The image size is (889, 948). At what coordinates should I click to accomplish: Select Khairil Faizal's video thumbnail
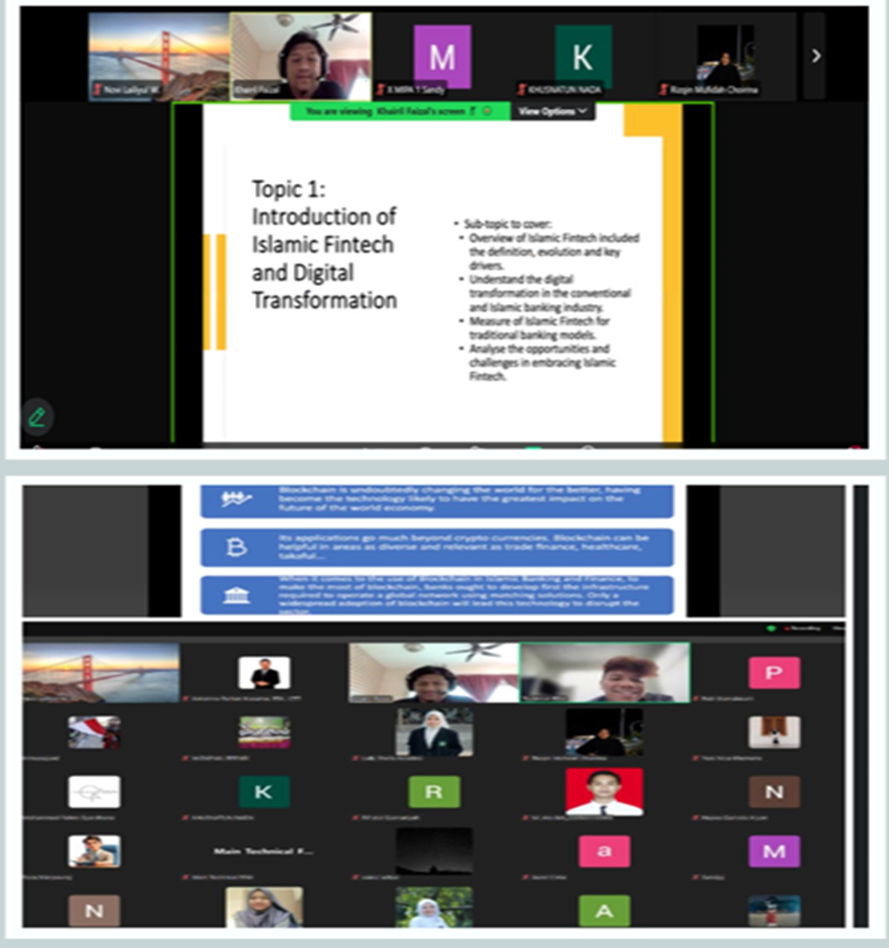(301, 55)
